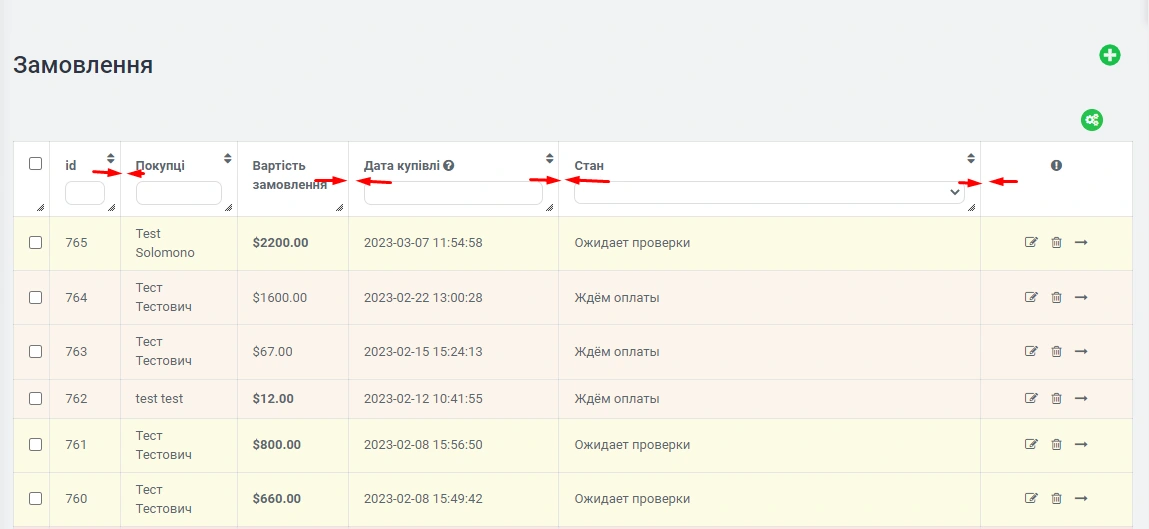This screenshot has height=529, width=1149.
Task: Focus the Покупці filter text field
Action: point(178,193)
